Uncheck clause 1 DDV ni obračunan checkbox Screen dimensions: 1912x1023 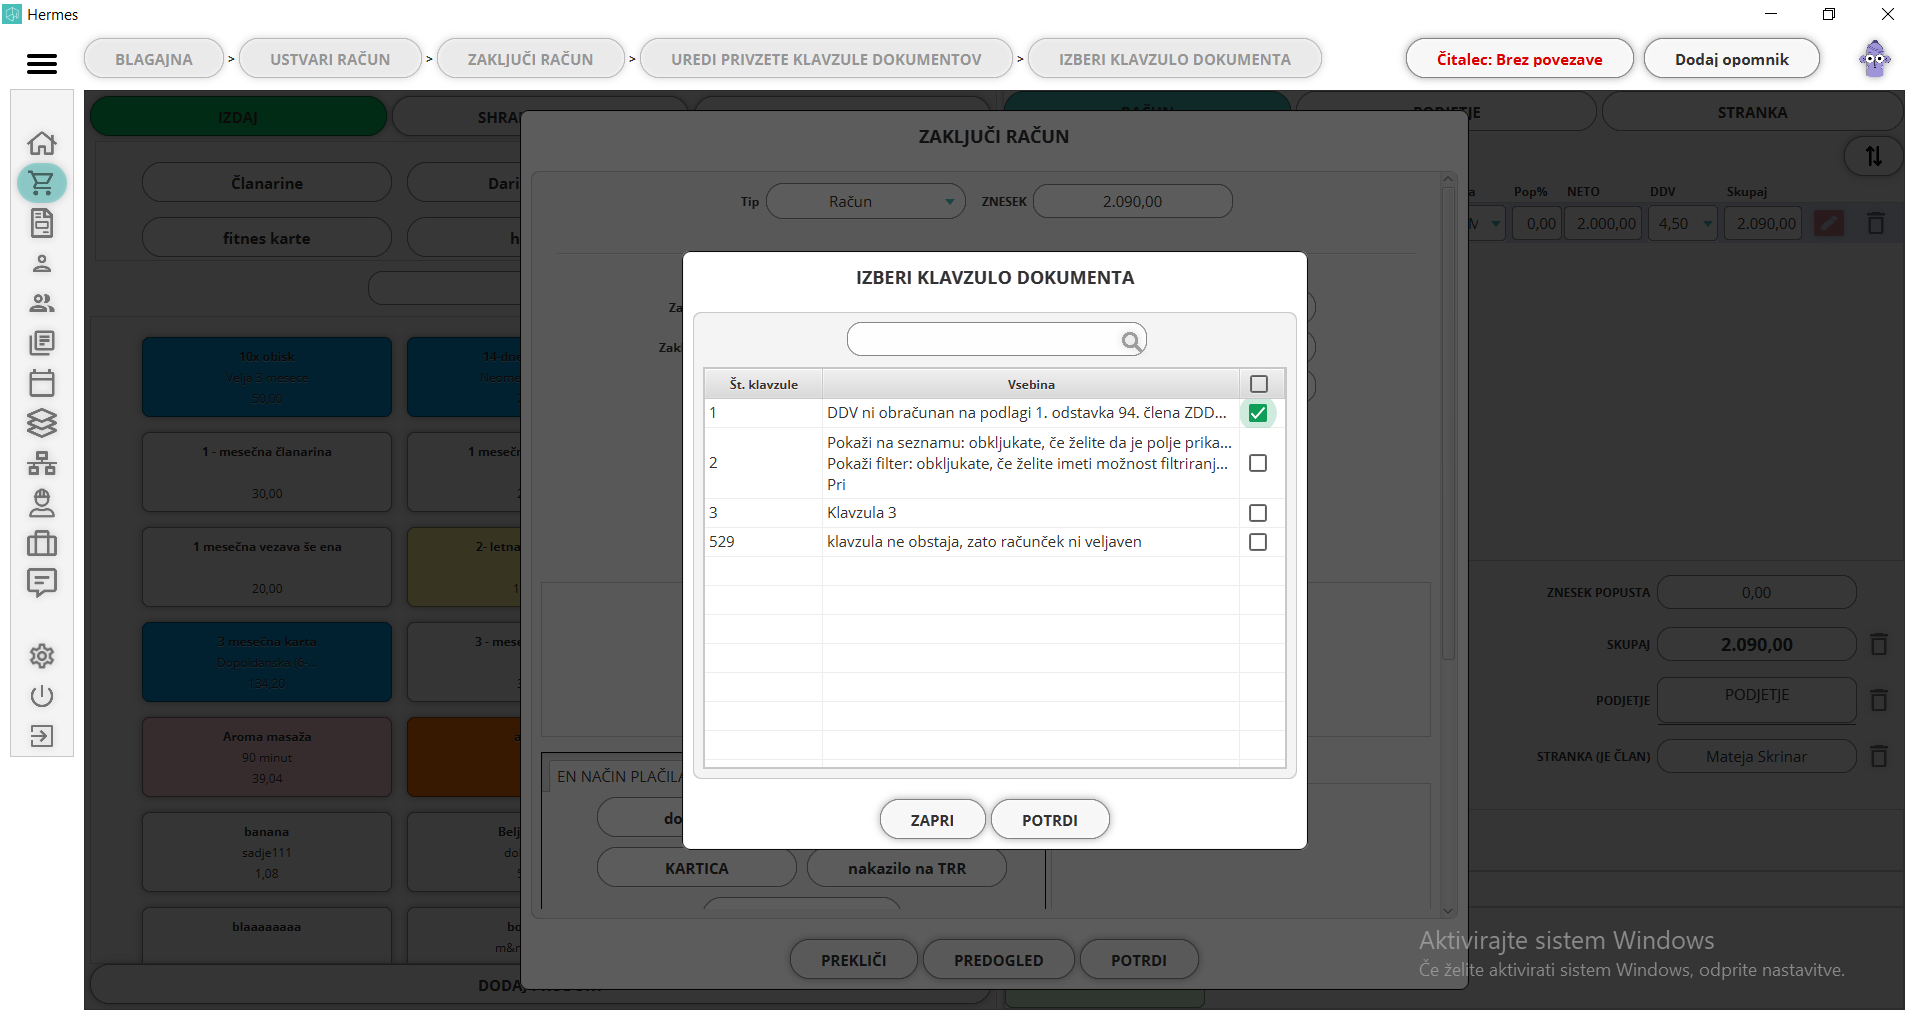tap(1258, 413)
